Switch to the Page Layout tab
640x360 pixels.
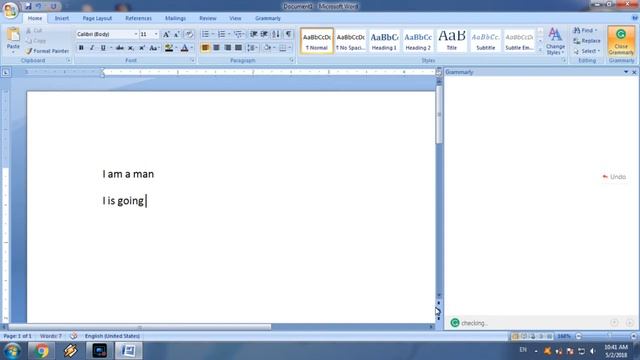pyautogui.click(x=97, y=18)
